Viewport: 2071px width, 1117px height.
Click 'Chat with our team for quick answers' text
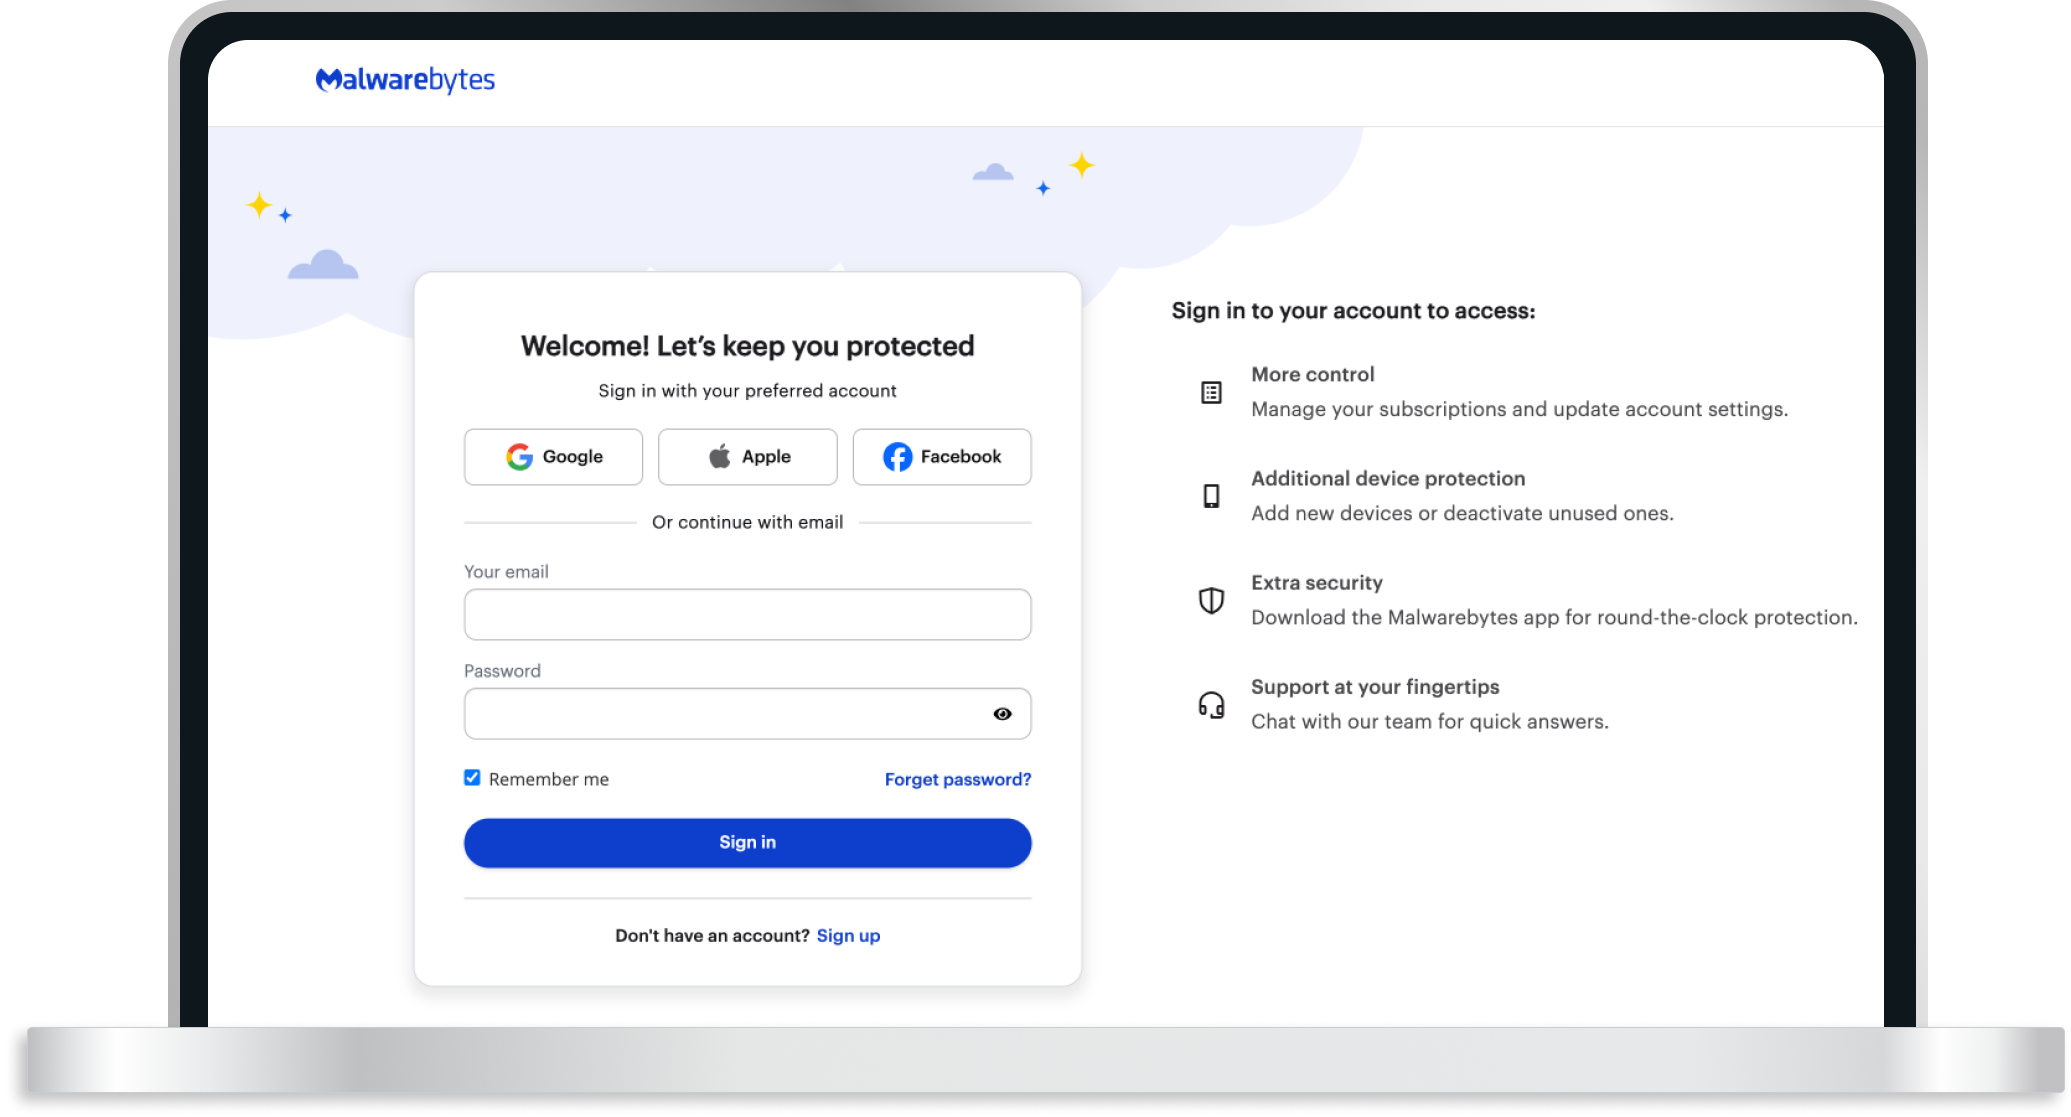[1429, 722]
